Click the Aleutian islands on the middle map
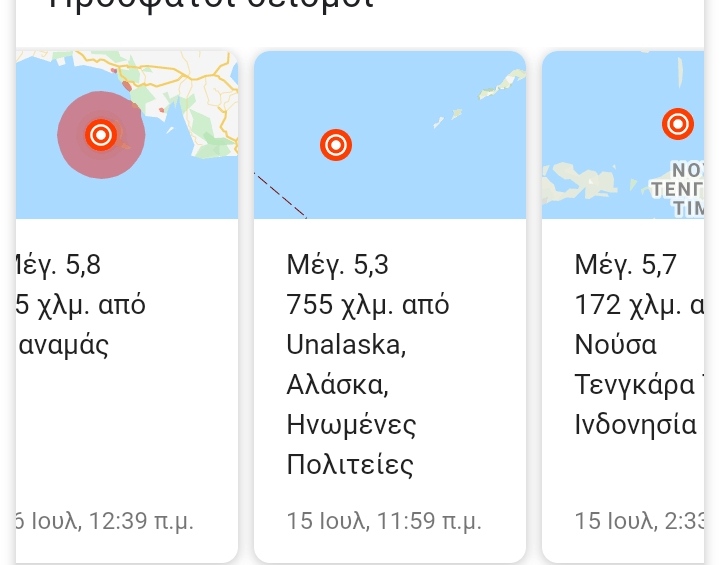This screenshot has height=565, width=720. 480,96
